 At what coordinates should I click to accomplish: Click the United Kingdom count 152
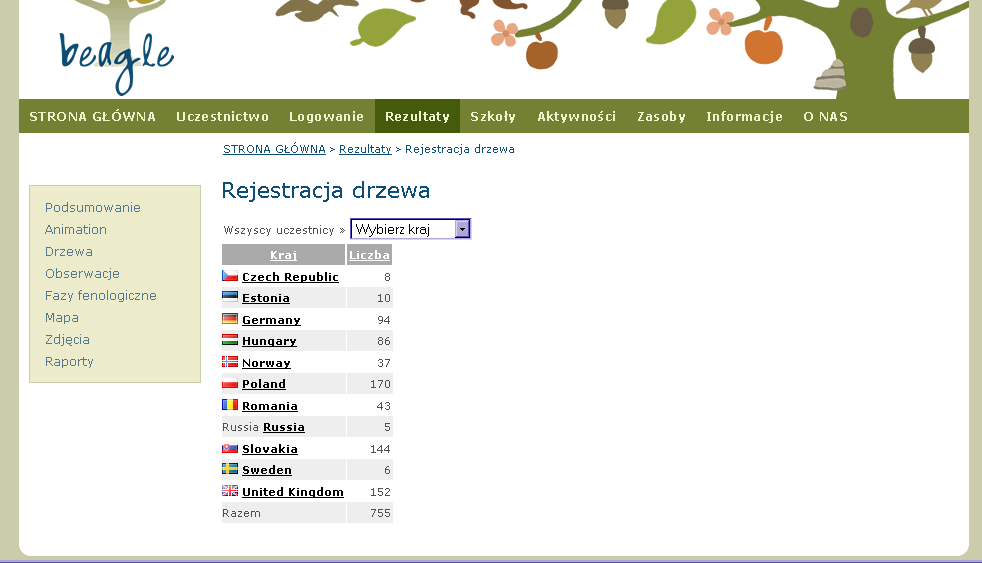click(380, 492)
